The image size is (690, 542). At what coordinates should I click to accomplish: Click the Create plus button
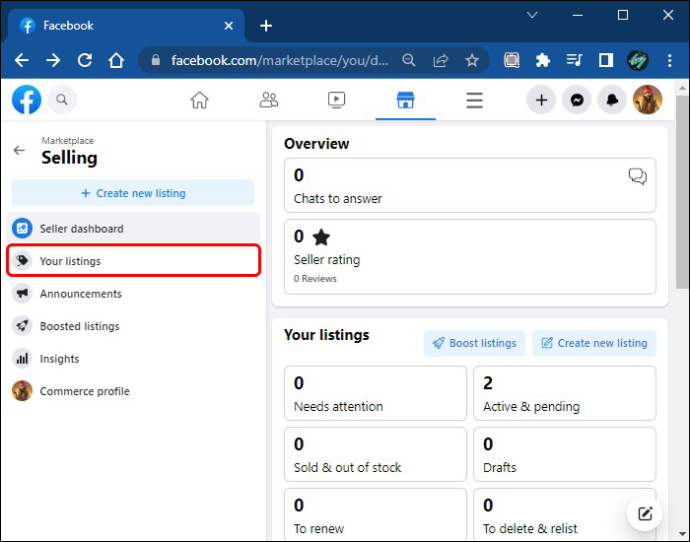coord(541,100)
